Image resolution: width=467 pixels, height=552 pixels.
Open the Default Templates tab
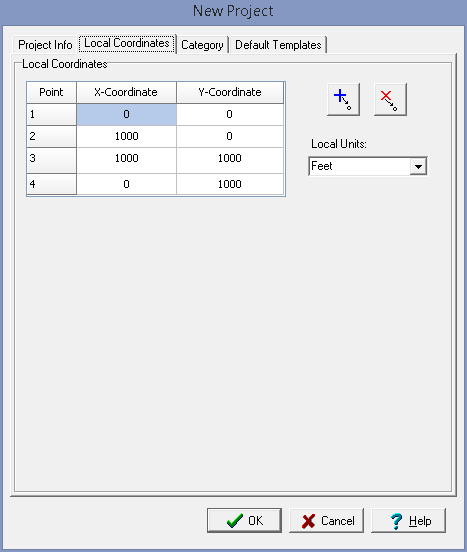[x=278, y=45]
